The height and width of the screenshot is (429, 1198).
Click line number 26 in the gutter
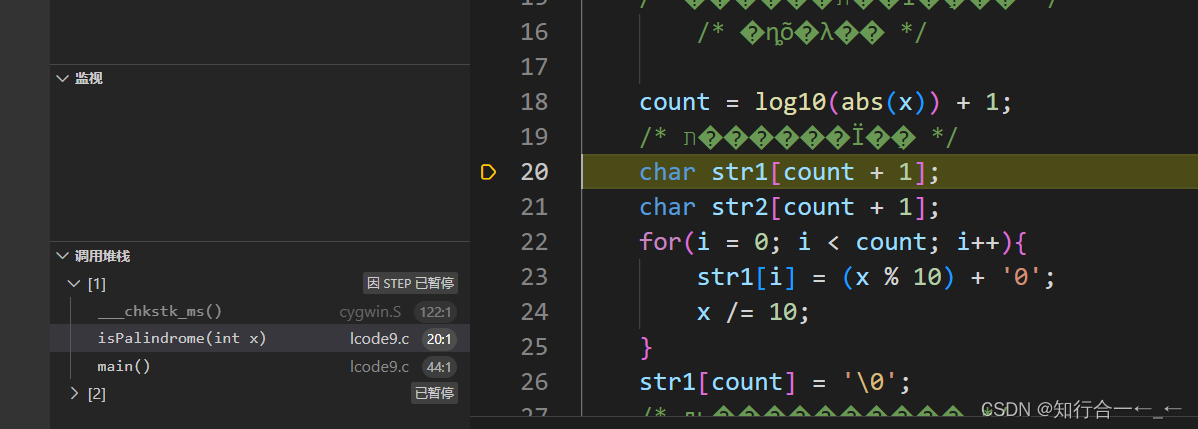[x=534, y=382]
